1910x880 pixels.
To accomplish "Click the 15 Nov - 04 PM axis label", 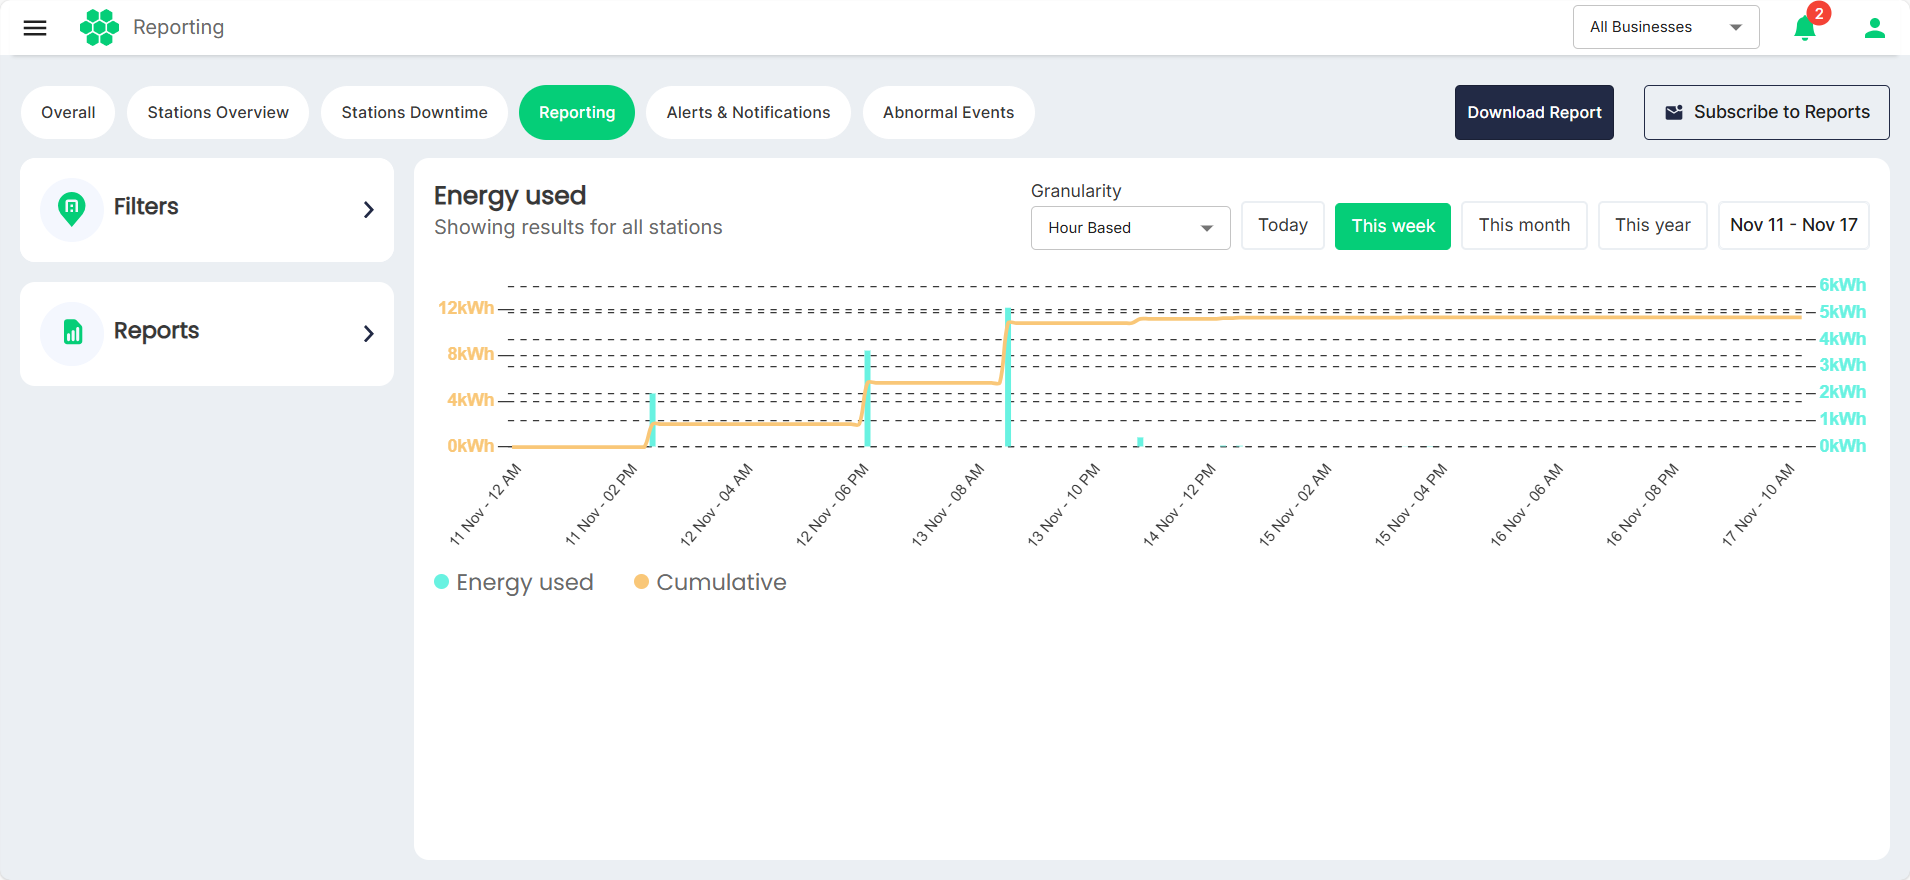I will [1410, 504].
